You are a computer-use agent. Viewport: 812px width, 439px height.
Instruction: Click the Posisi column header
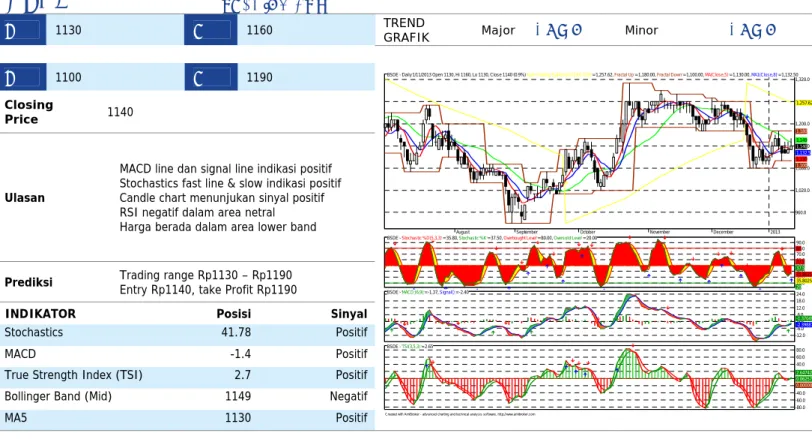click(x=234, y=314)
